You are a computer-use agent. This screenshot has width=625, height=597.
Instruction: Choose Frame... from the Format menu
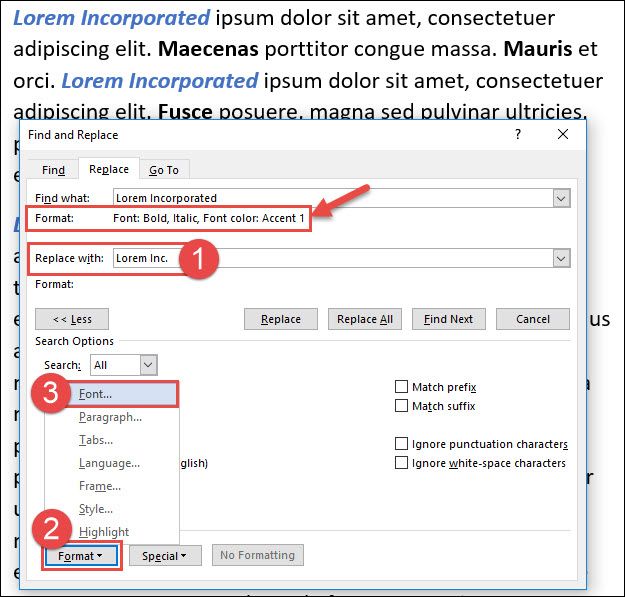point(112,486)
